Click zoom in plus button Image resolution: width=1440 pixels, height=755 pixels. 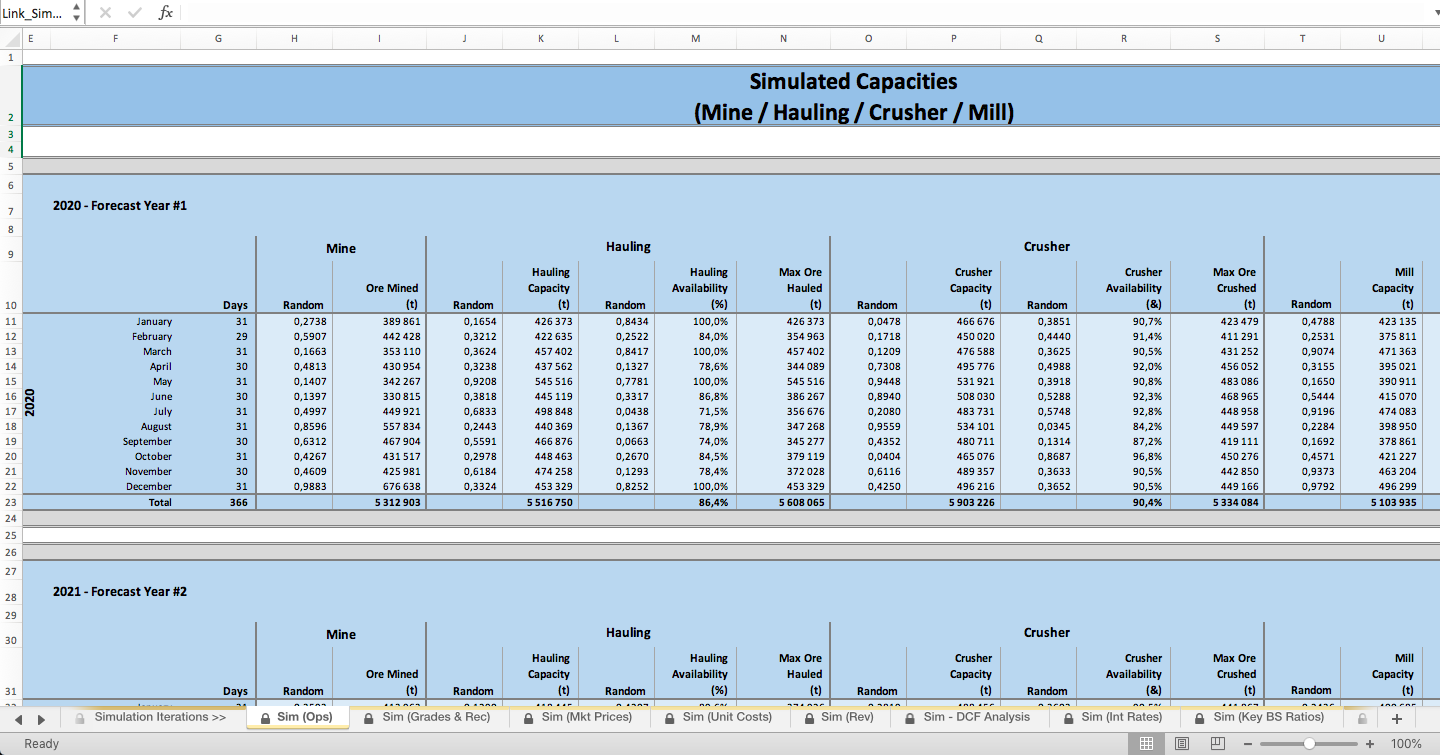tap(1370, 744)
